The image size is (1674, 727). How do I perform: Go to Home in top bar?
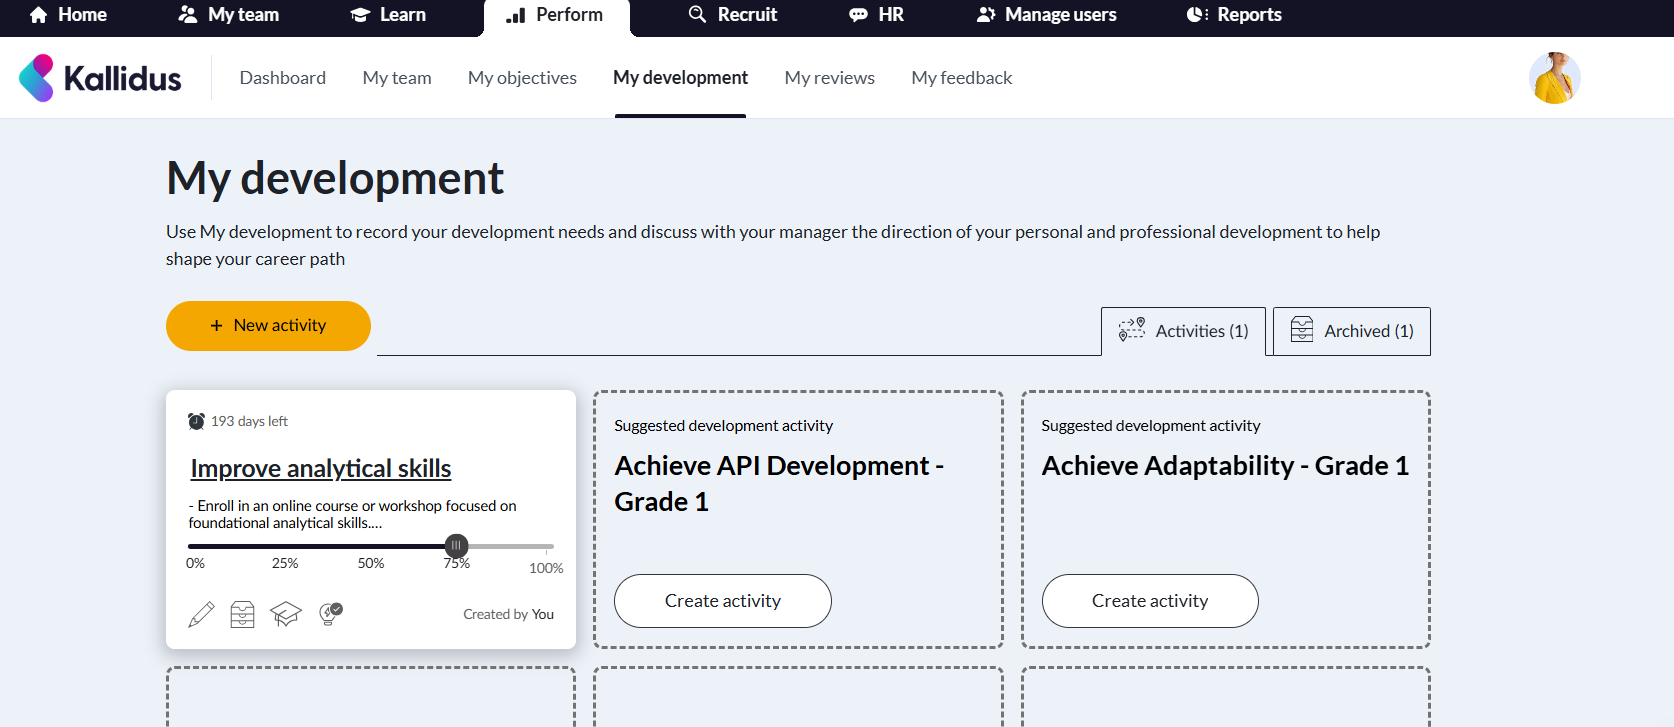click(x=68, y=15)
